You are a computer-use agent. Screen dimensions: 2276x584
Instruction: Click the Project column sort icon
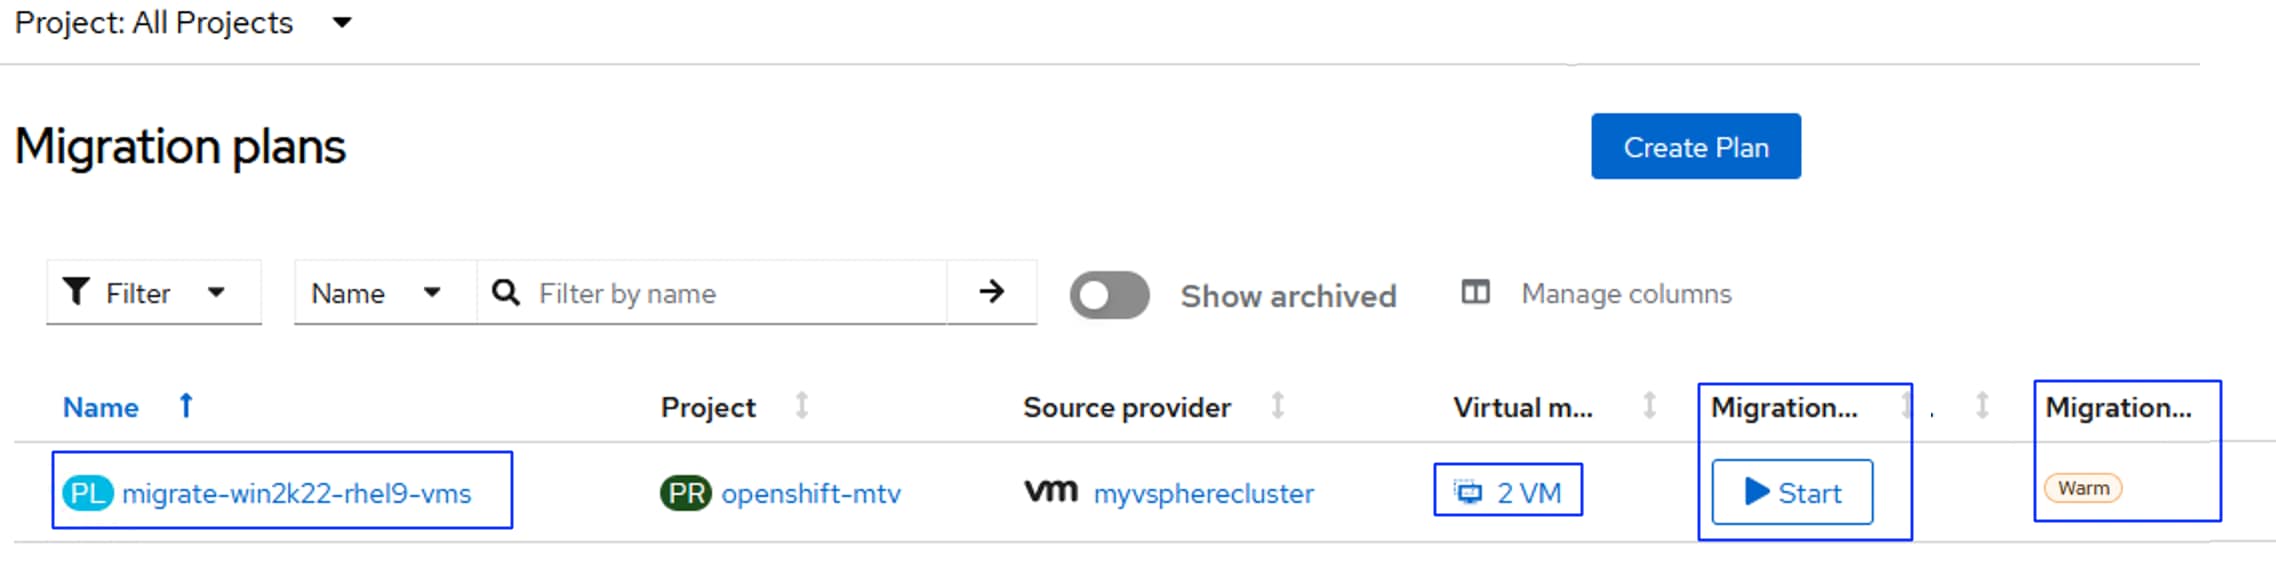point(802,406)
